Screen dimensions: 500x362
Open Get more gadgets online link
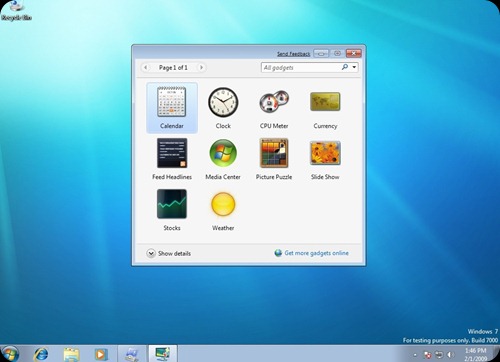312,253
